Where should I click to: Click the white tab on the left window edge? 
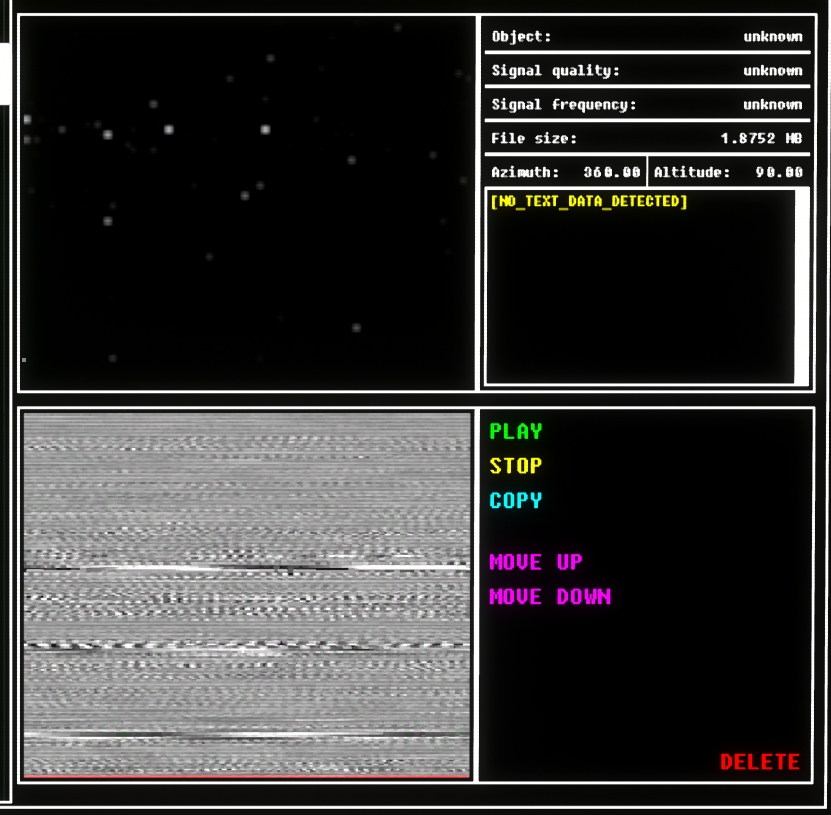coord(5,74)
